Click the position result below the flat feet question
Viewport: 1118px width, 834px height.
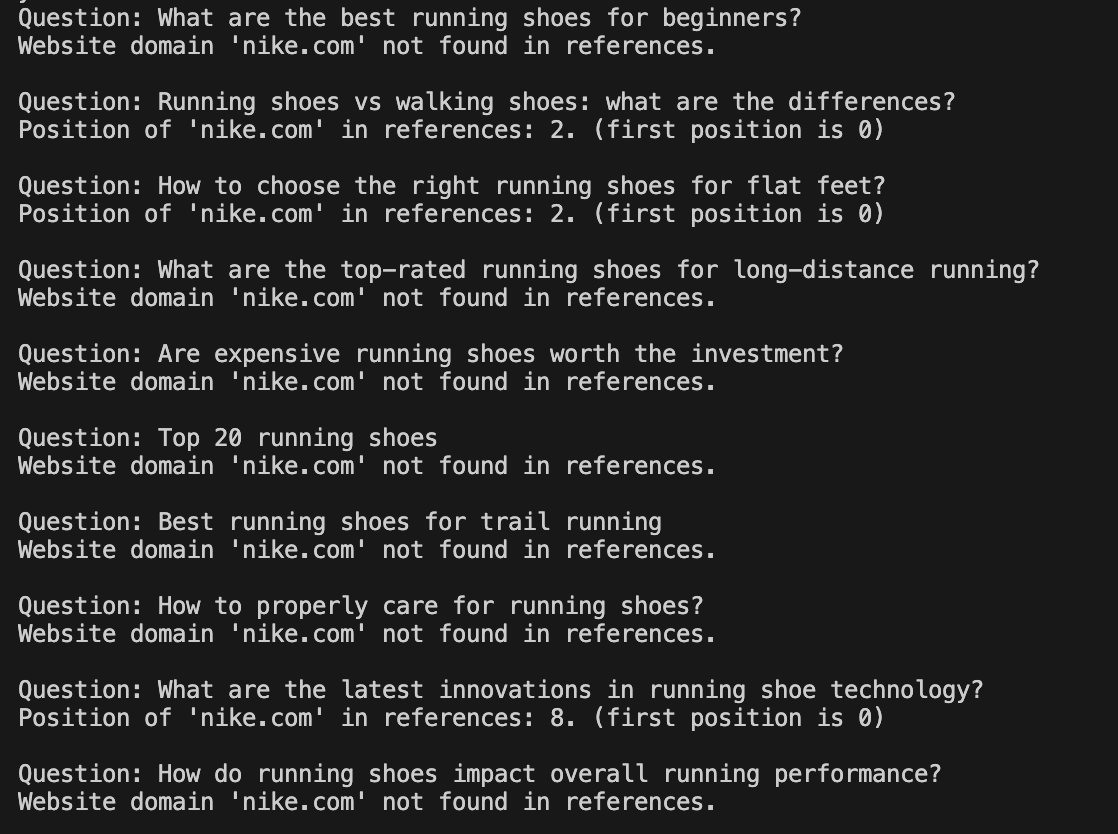pyautogui.click(x=451, y=214)
